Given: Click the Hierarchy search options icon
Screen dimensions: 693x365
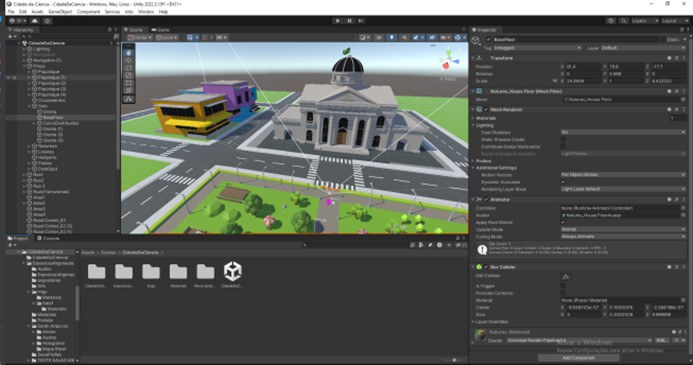Looking at the screenshot, I should tap(116, 36).
